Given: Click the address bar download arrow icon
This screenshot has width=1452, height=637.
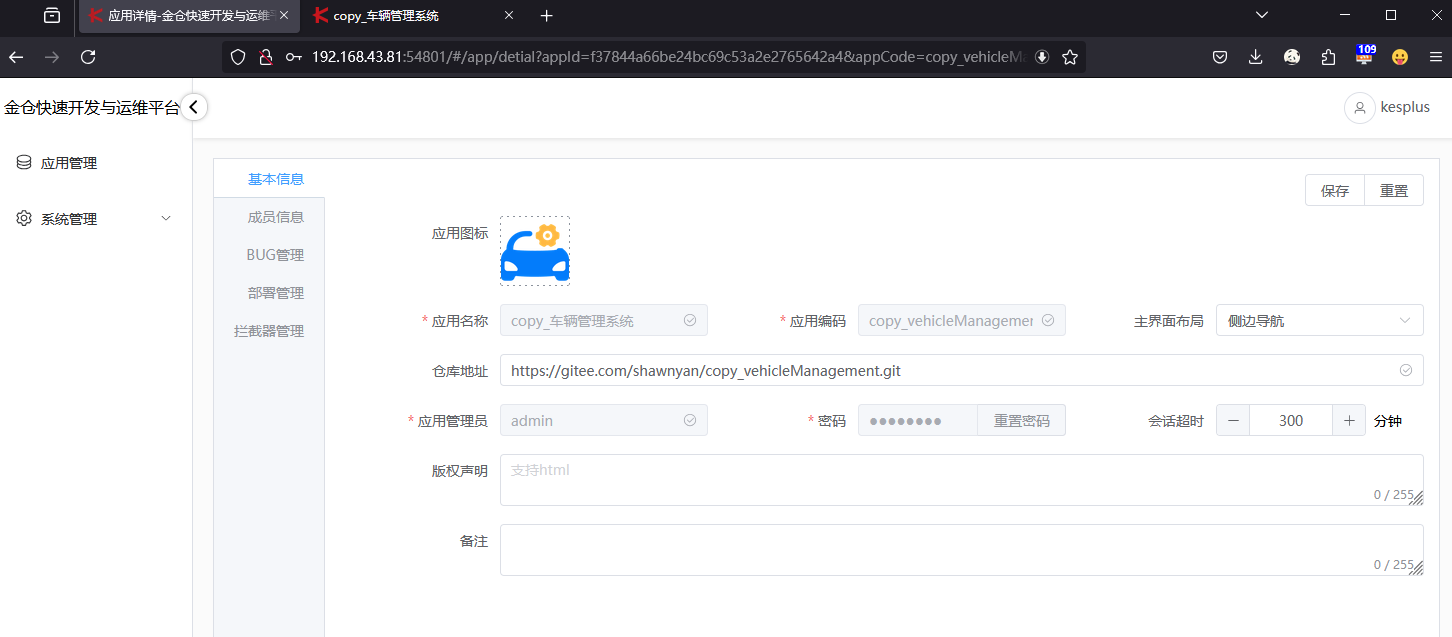Looking at the screenshot, I should click(1042, 57).
